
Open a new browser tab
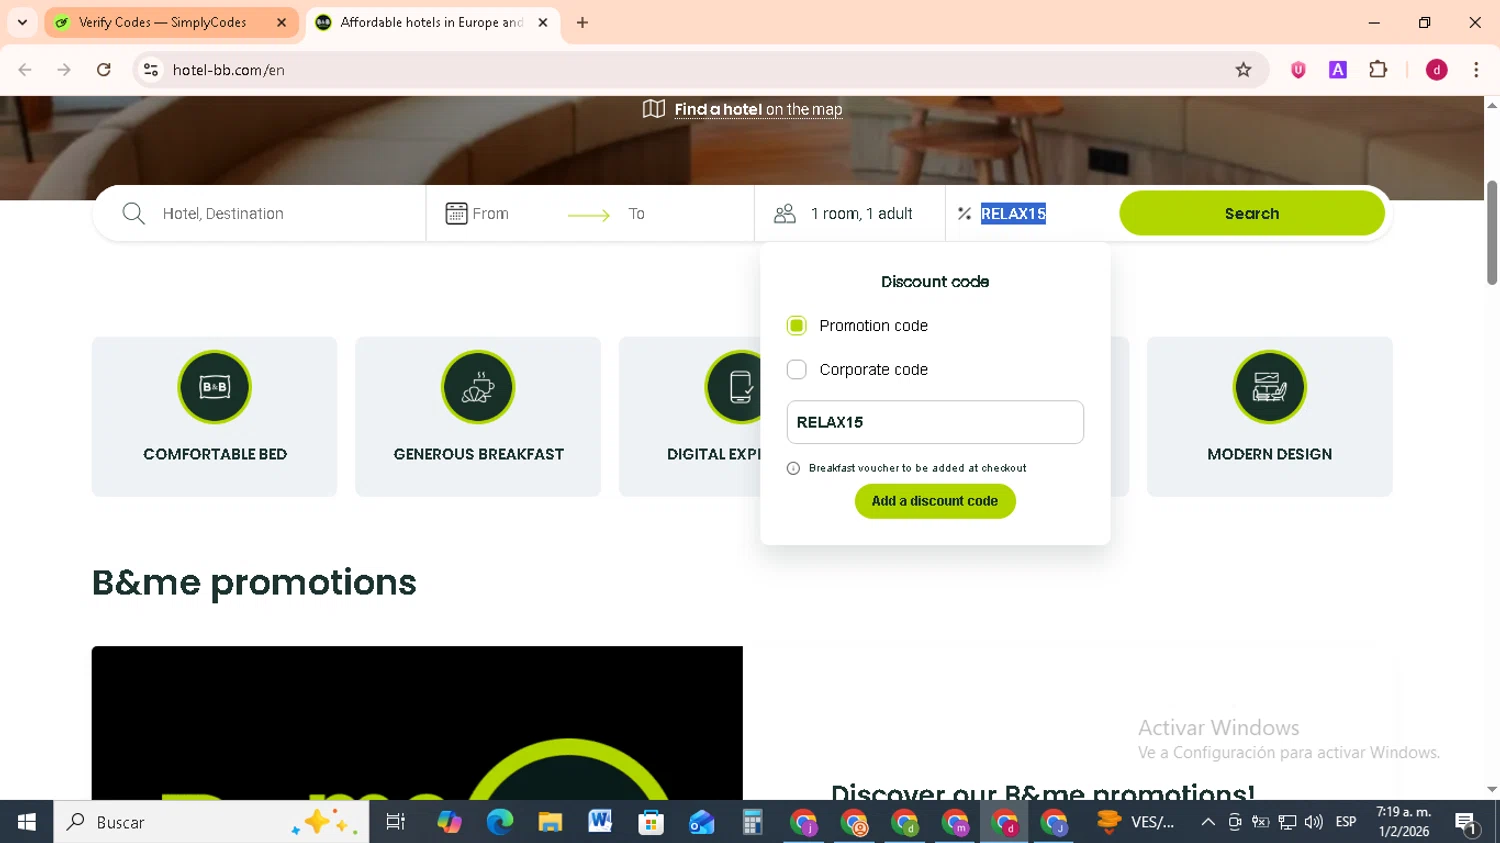pyautogui.click(x=582, y=22)
